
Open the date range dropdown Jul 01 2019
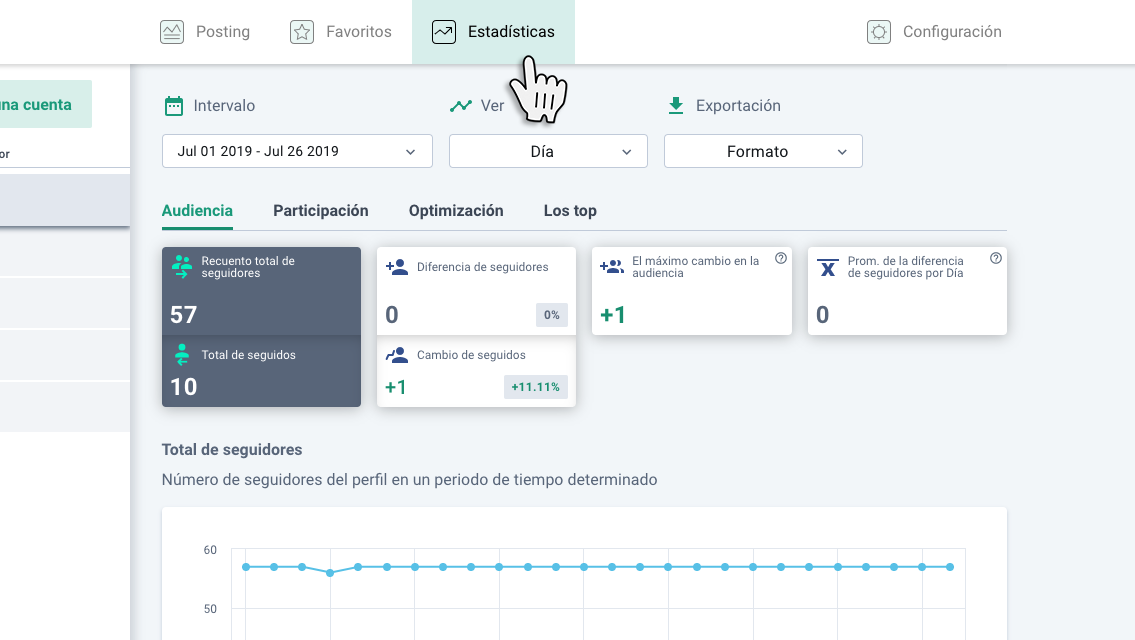pos(297,152)
